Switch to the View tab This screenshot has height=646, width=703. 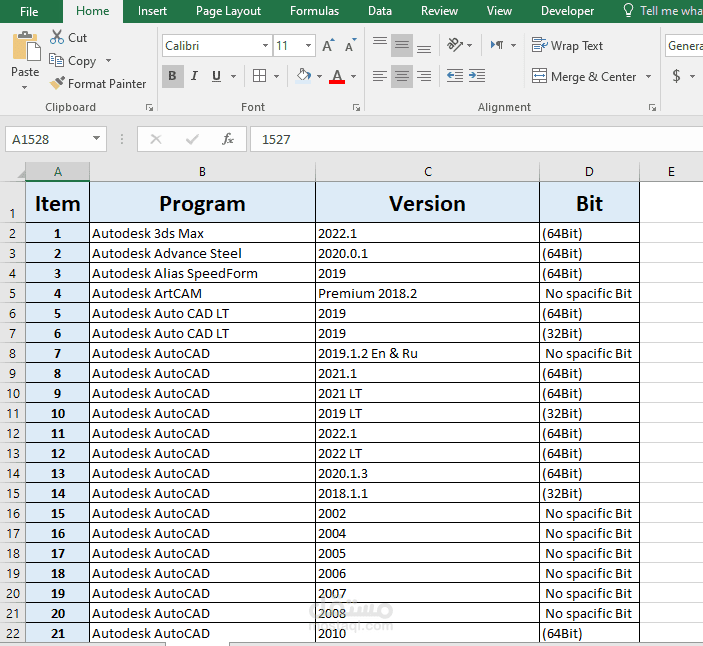(x=499, y=11)
